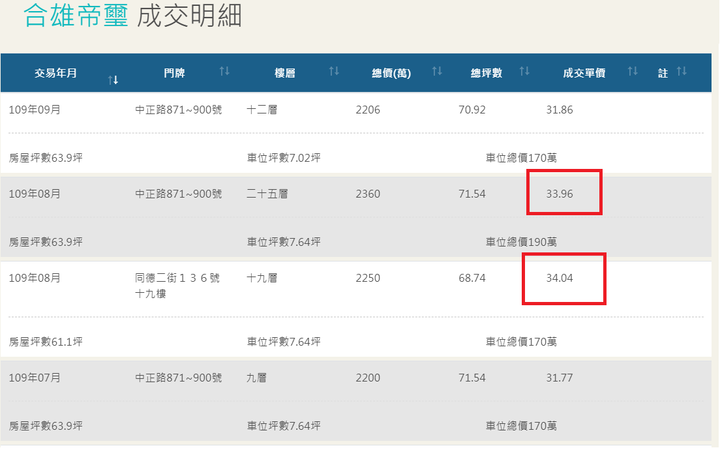Click the 總坪數 column header
The height and width of the screenshot is (450, 720).
pyautogui.click(x=486, y=73)
